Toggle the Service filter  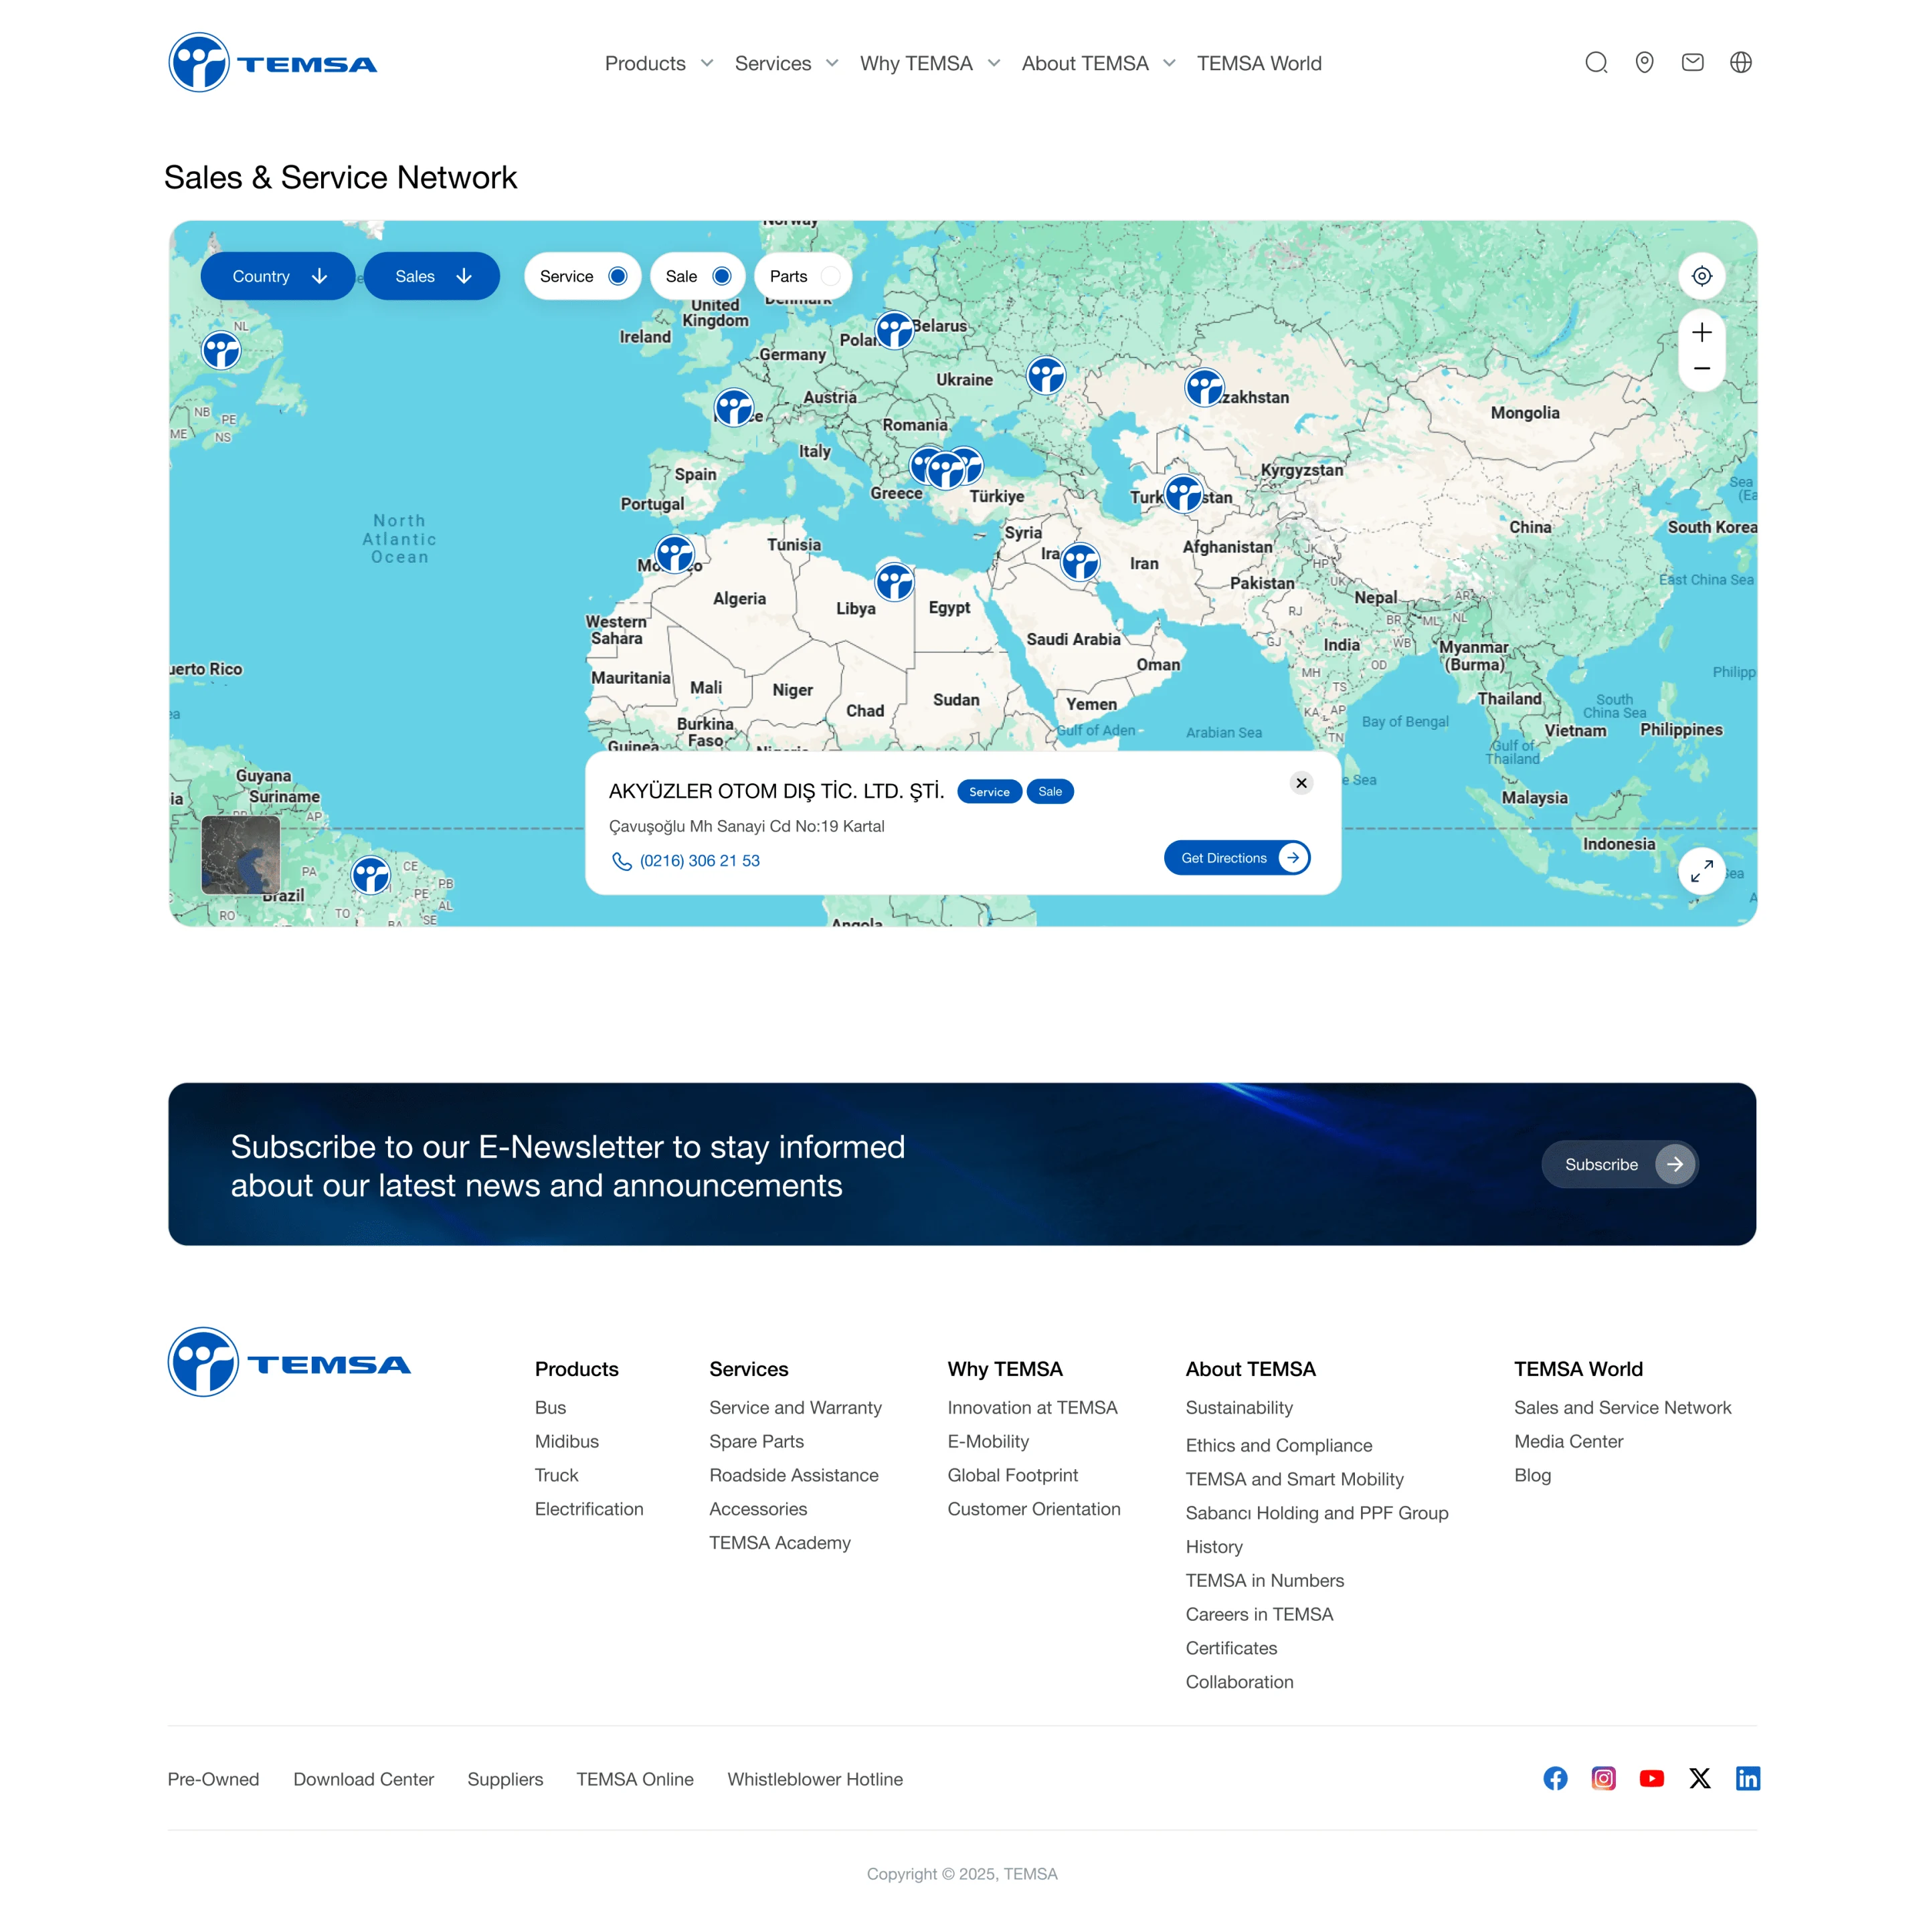[x=583, y=276]
